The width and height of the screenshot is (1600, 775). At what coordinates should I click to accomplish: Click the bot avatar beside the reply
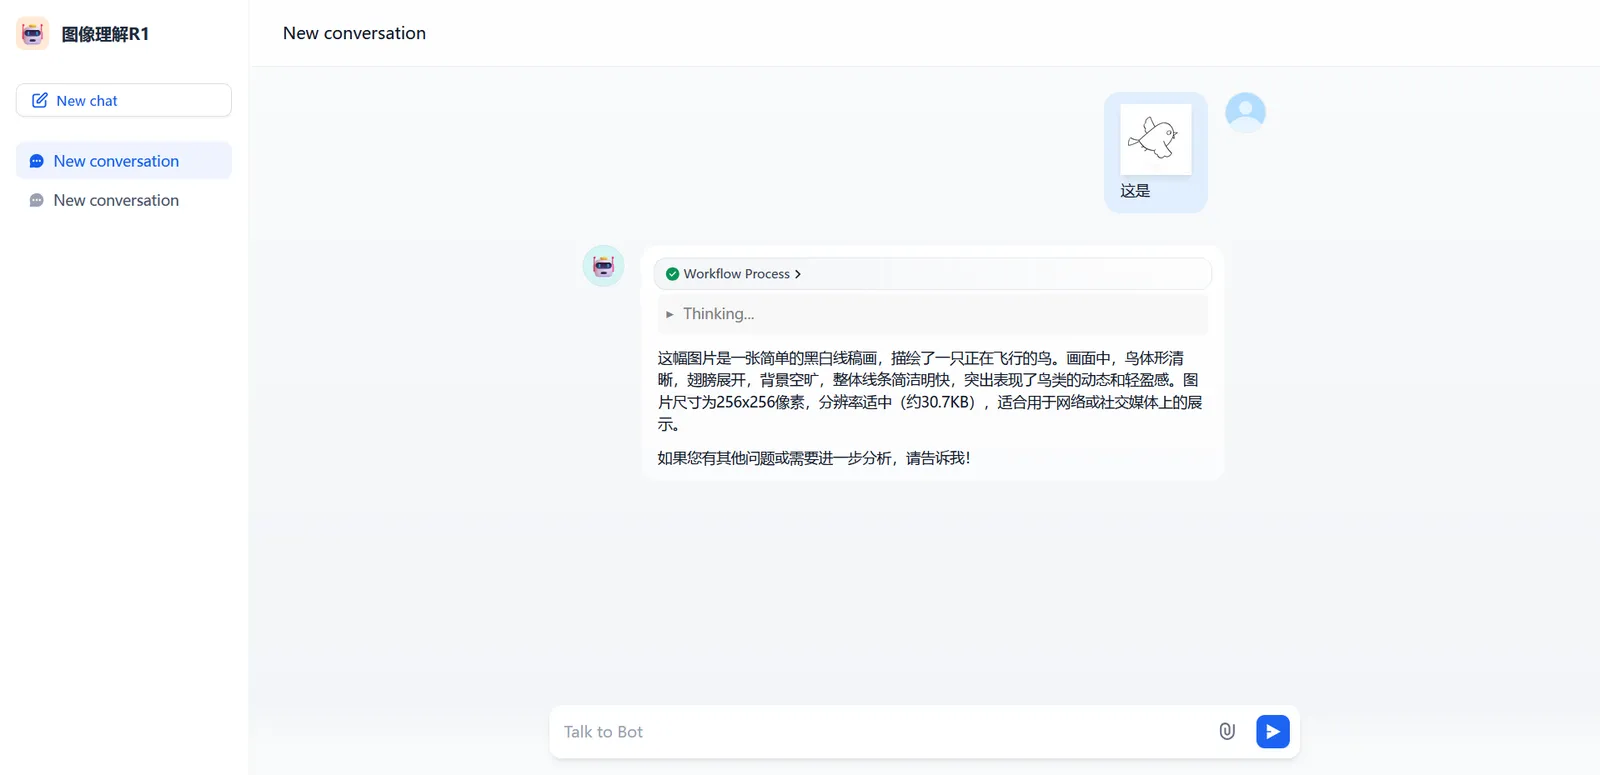point(604,266)
